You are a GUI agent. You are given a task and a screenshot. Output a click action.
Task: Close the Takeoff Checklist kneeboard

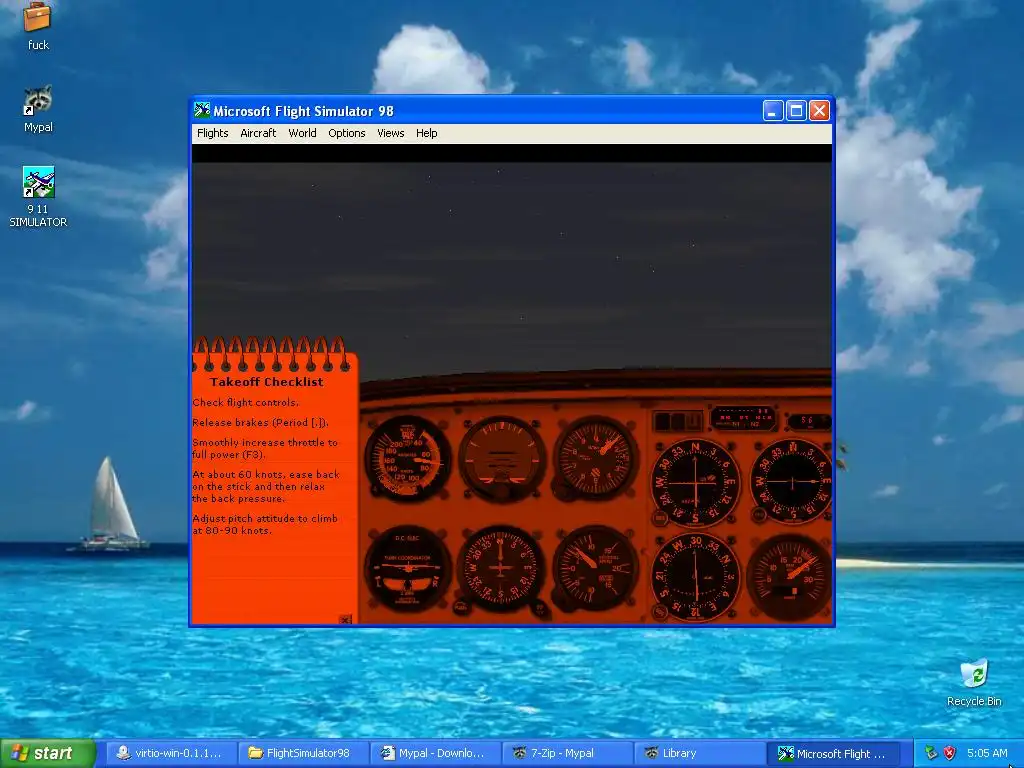(x=345, y=619)
